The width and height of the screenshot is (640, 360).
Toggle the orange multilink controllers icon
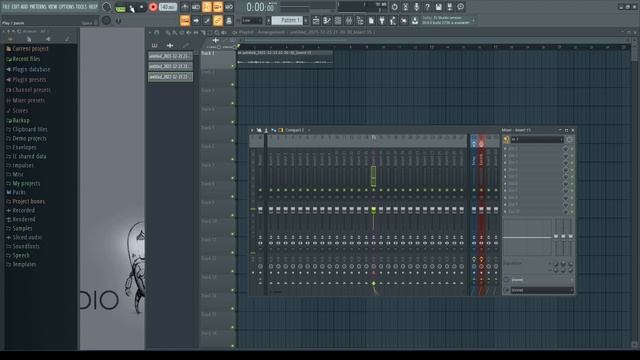[218, 20]
